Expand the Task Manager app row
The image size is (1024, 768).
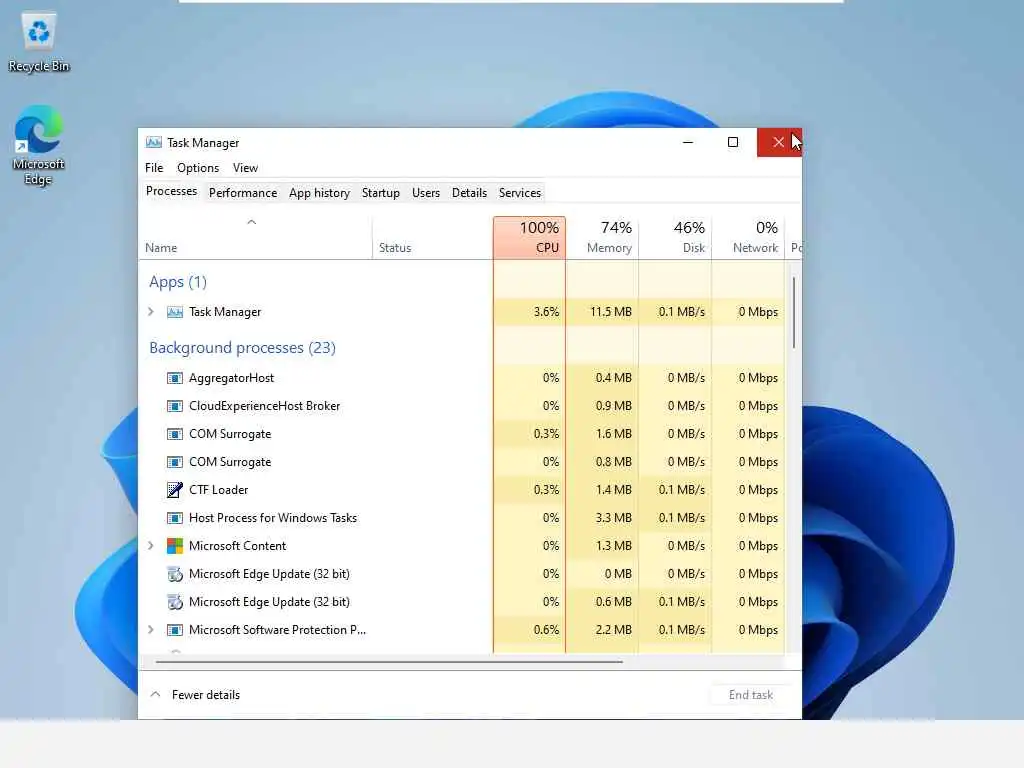coord(151,312)
